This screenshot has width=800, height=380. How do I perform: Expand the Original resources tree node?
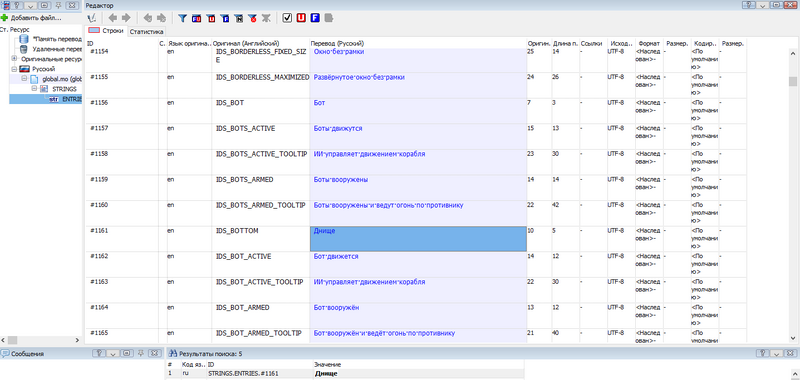click(x=14, y=59)
